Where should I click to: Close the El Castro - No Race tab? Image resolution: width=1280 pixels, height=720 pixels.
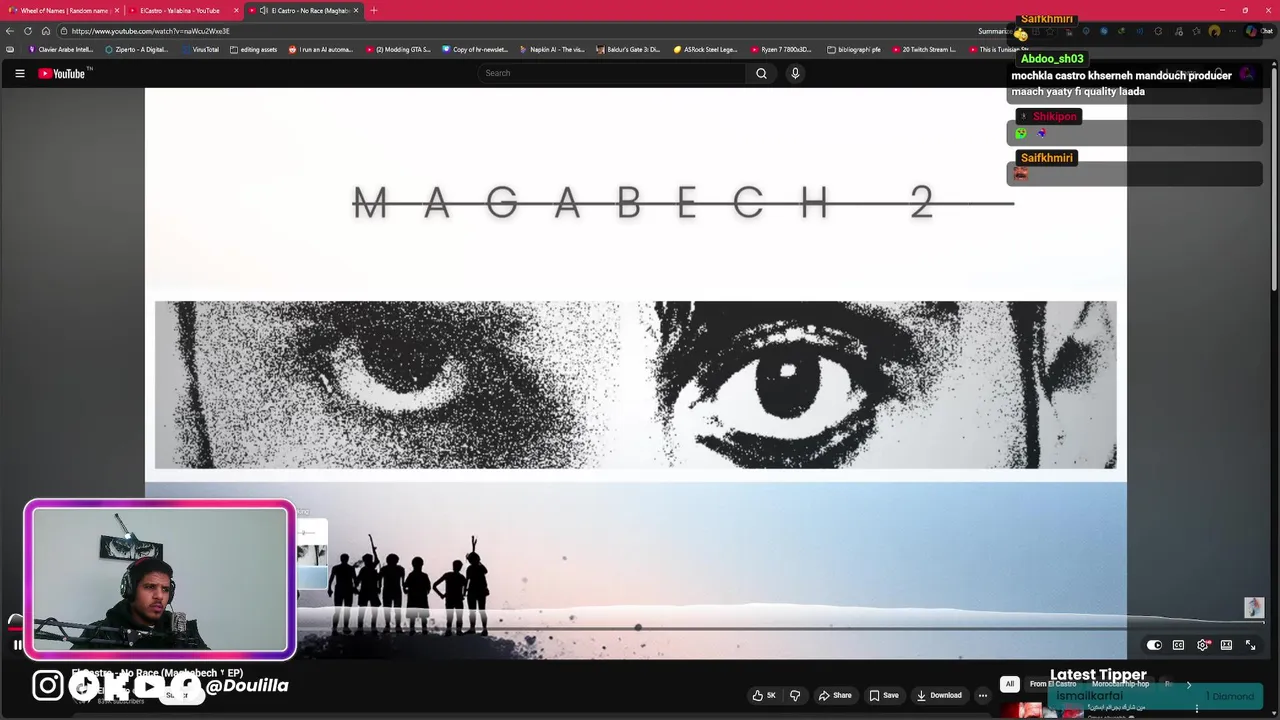click(x=356, y=10)
